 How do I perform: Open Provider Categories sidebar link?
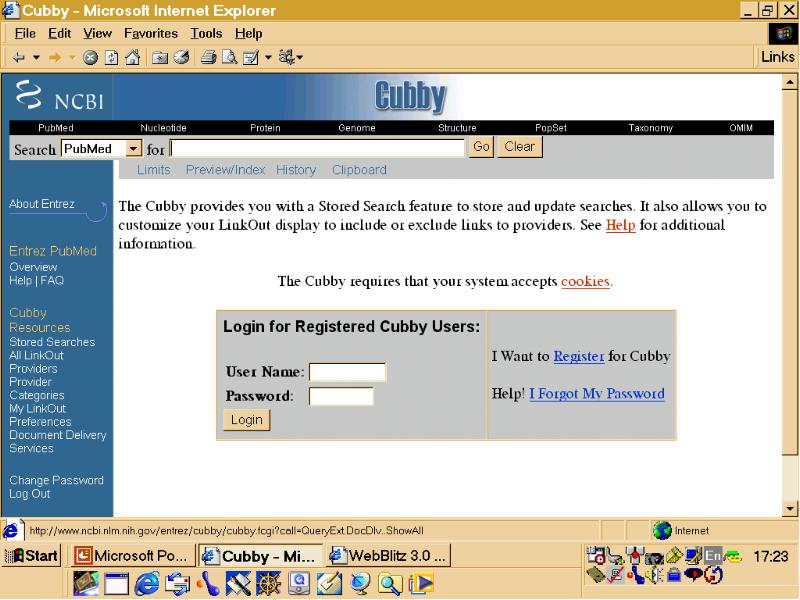pos(37,388)
